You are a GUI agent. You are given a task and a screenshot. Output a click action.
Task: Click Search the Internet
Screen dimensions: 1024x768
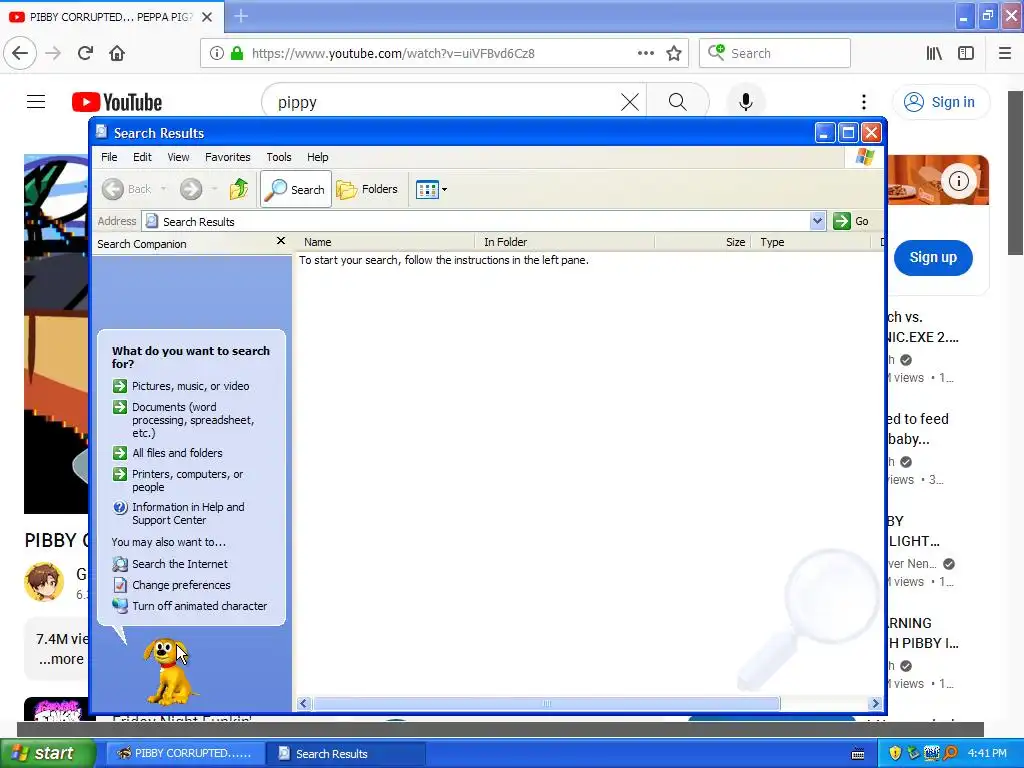pos(170,564)
